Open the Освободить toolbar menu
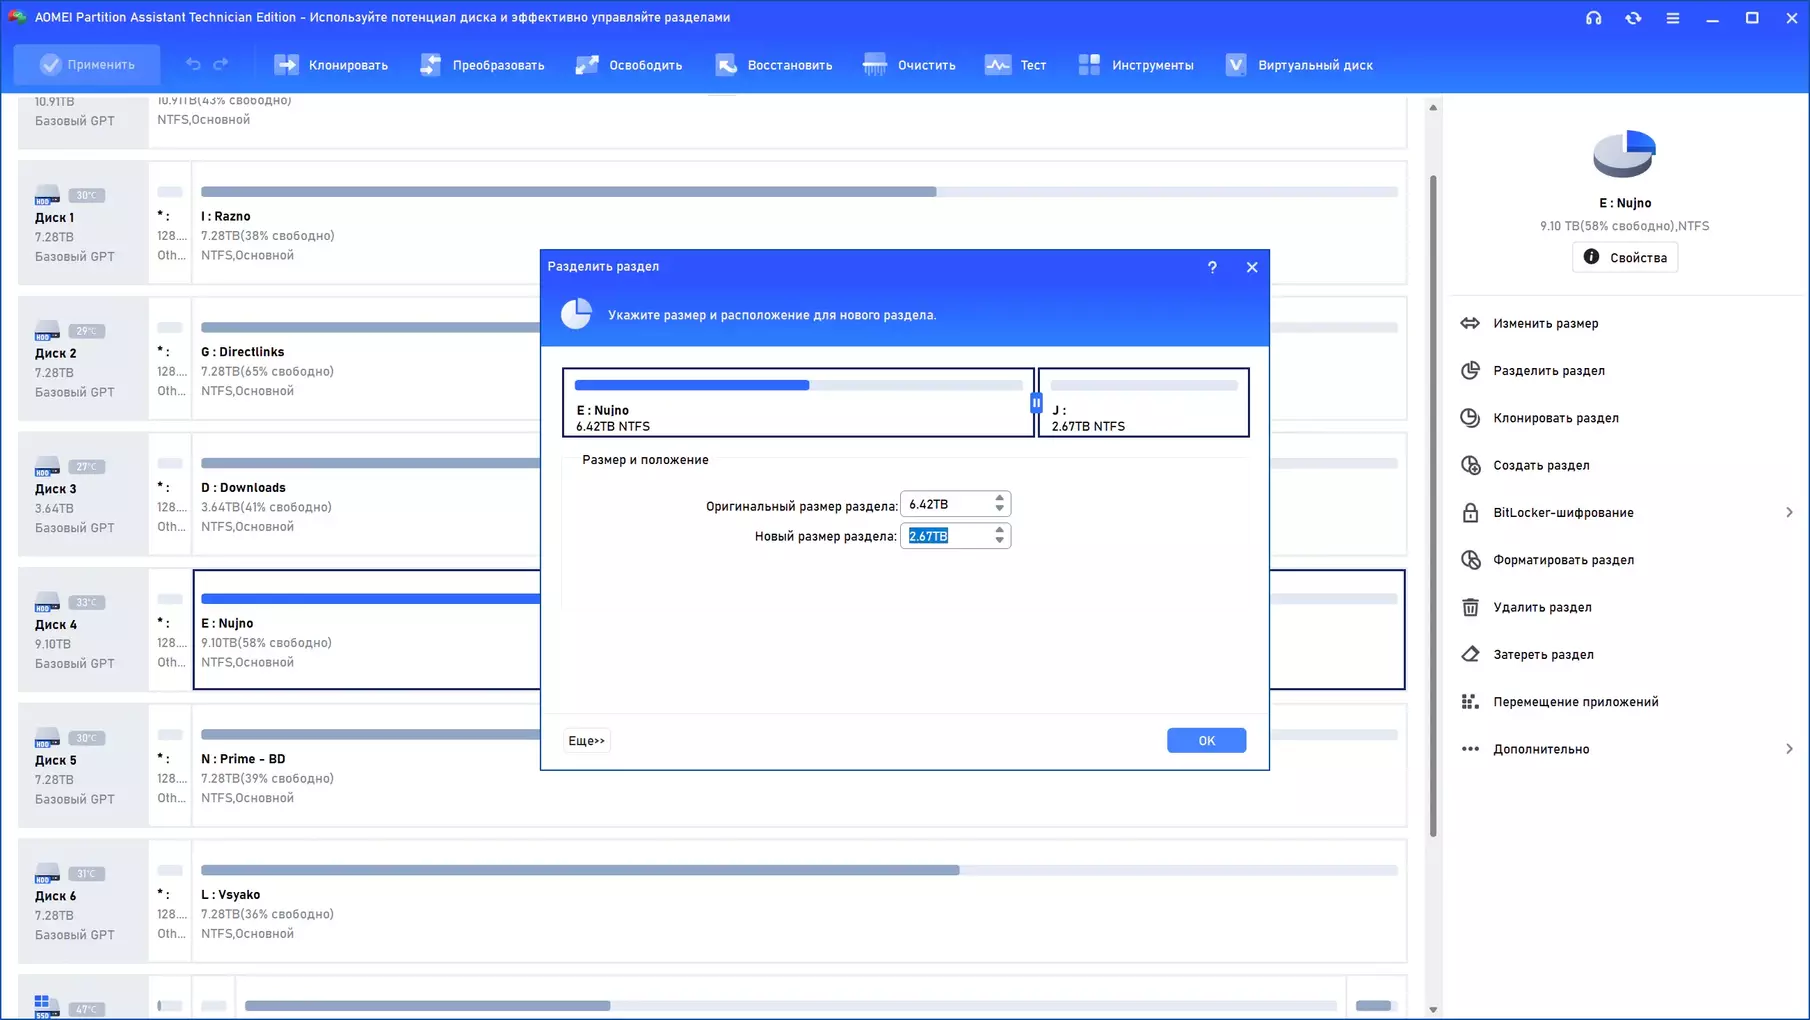The height and width of the screenshot is (1020, 1810). (629, 65)
